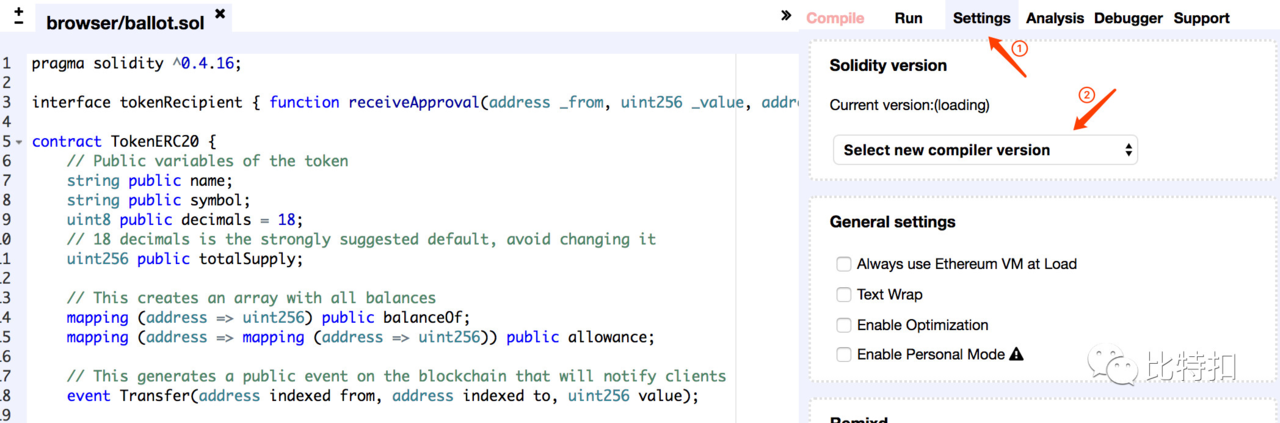Click the interface tokenRecipient line
This screenshot has height=423, width=1280.
pyautogui.click(x=415, y=102)
